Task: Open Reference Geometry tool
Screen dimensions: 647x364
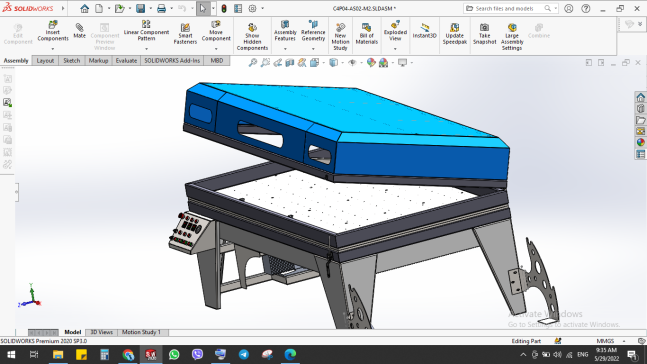Action: (x=313, y=31)
